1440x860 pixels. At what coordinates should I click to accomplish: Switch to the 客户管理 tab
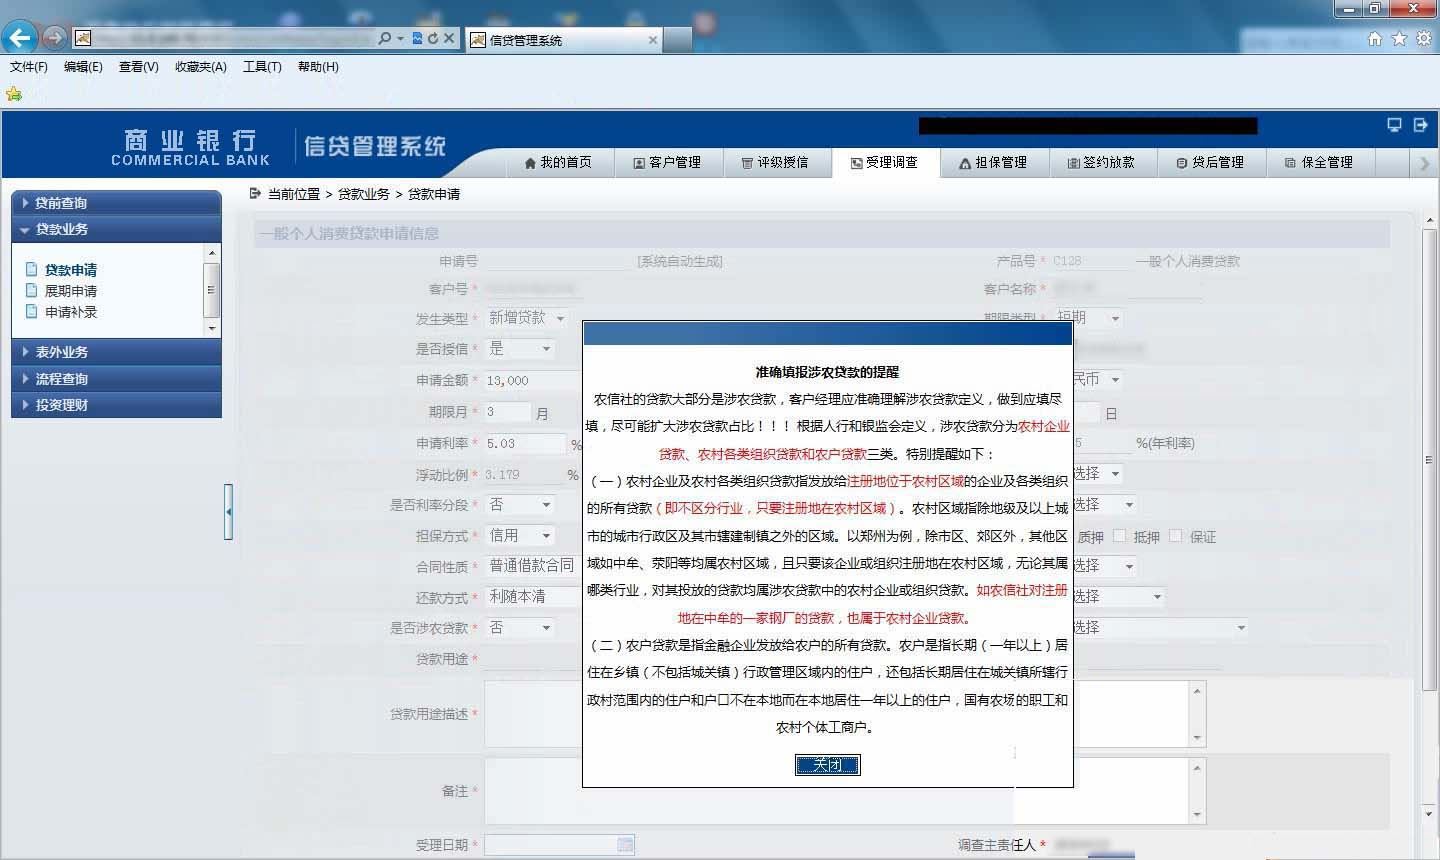[667, 163]
